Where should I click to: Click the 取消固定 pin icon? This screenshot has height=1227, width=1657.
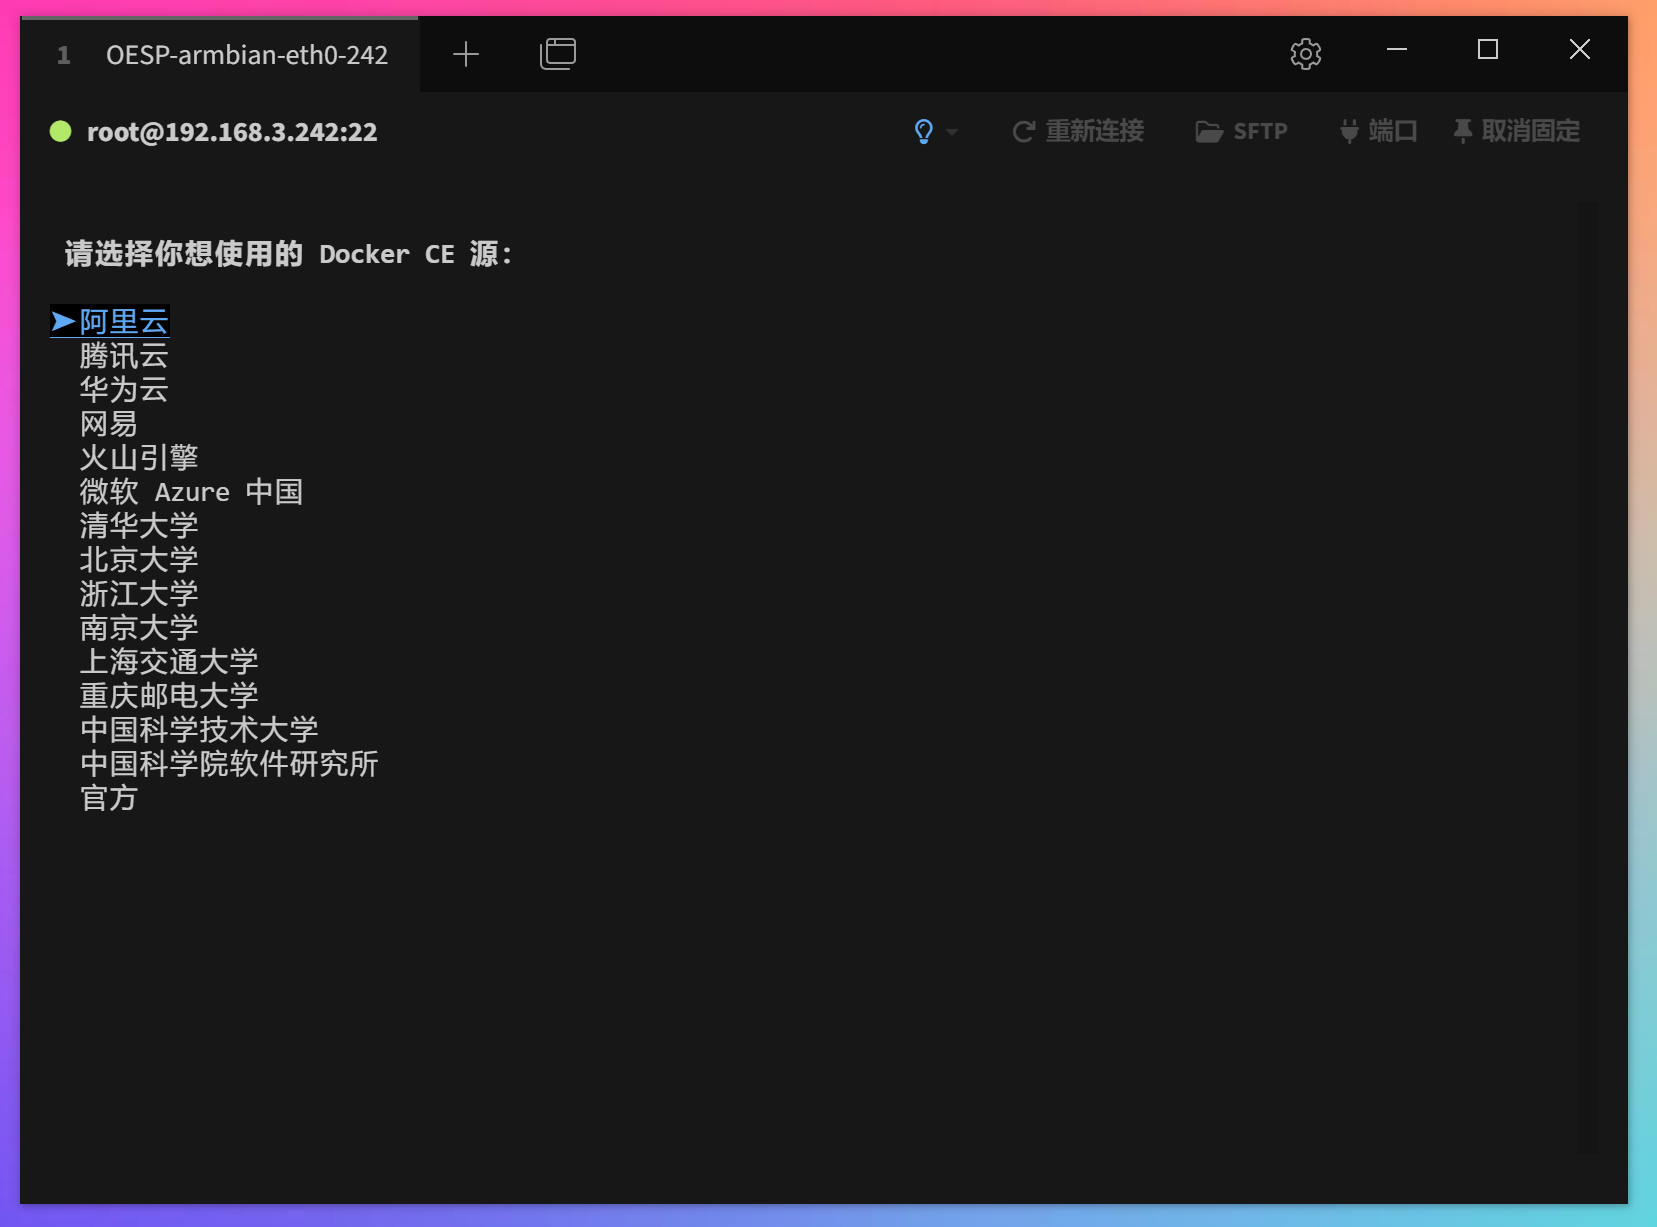pyautogui.click(x=1462, y=131)
